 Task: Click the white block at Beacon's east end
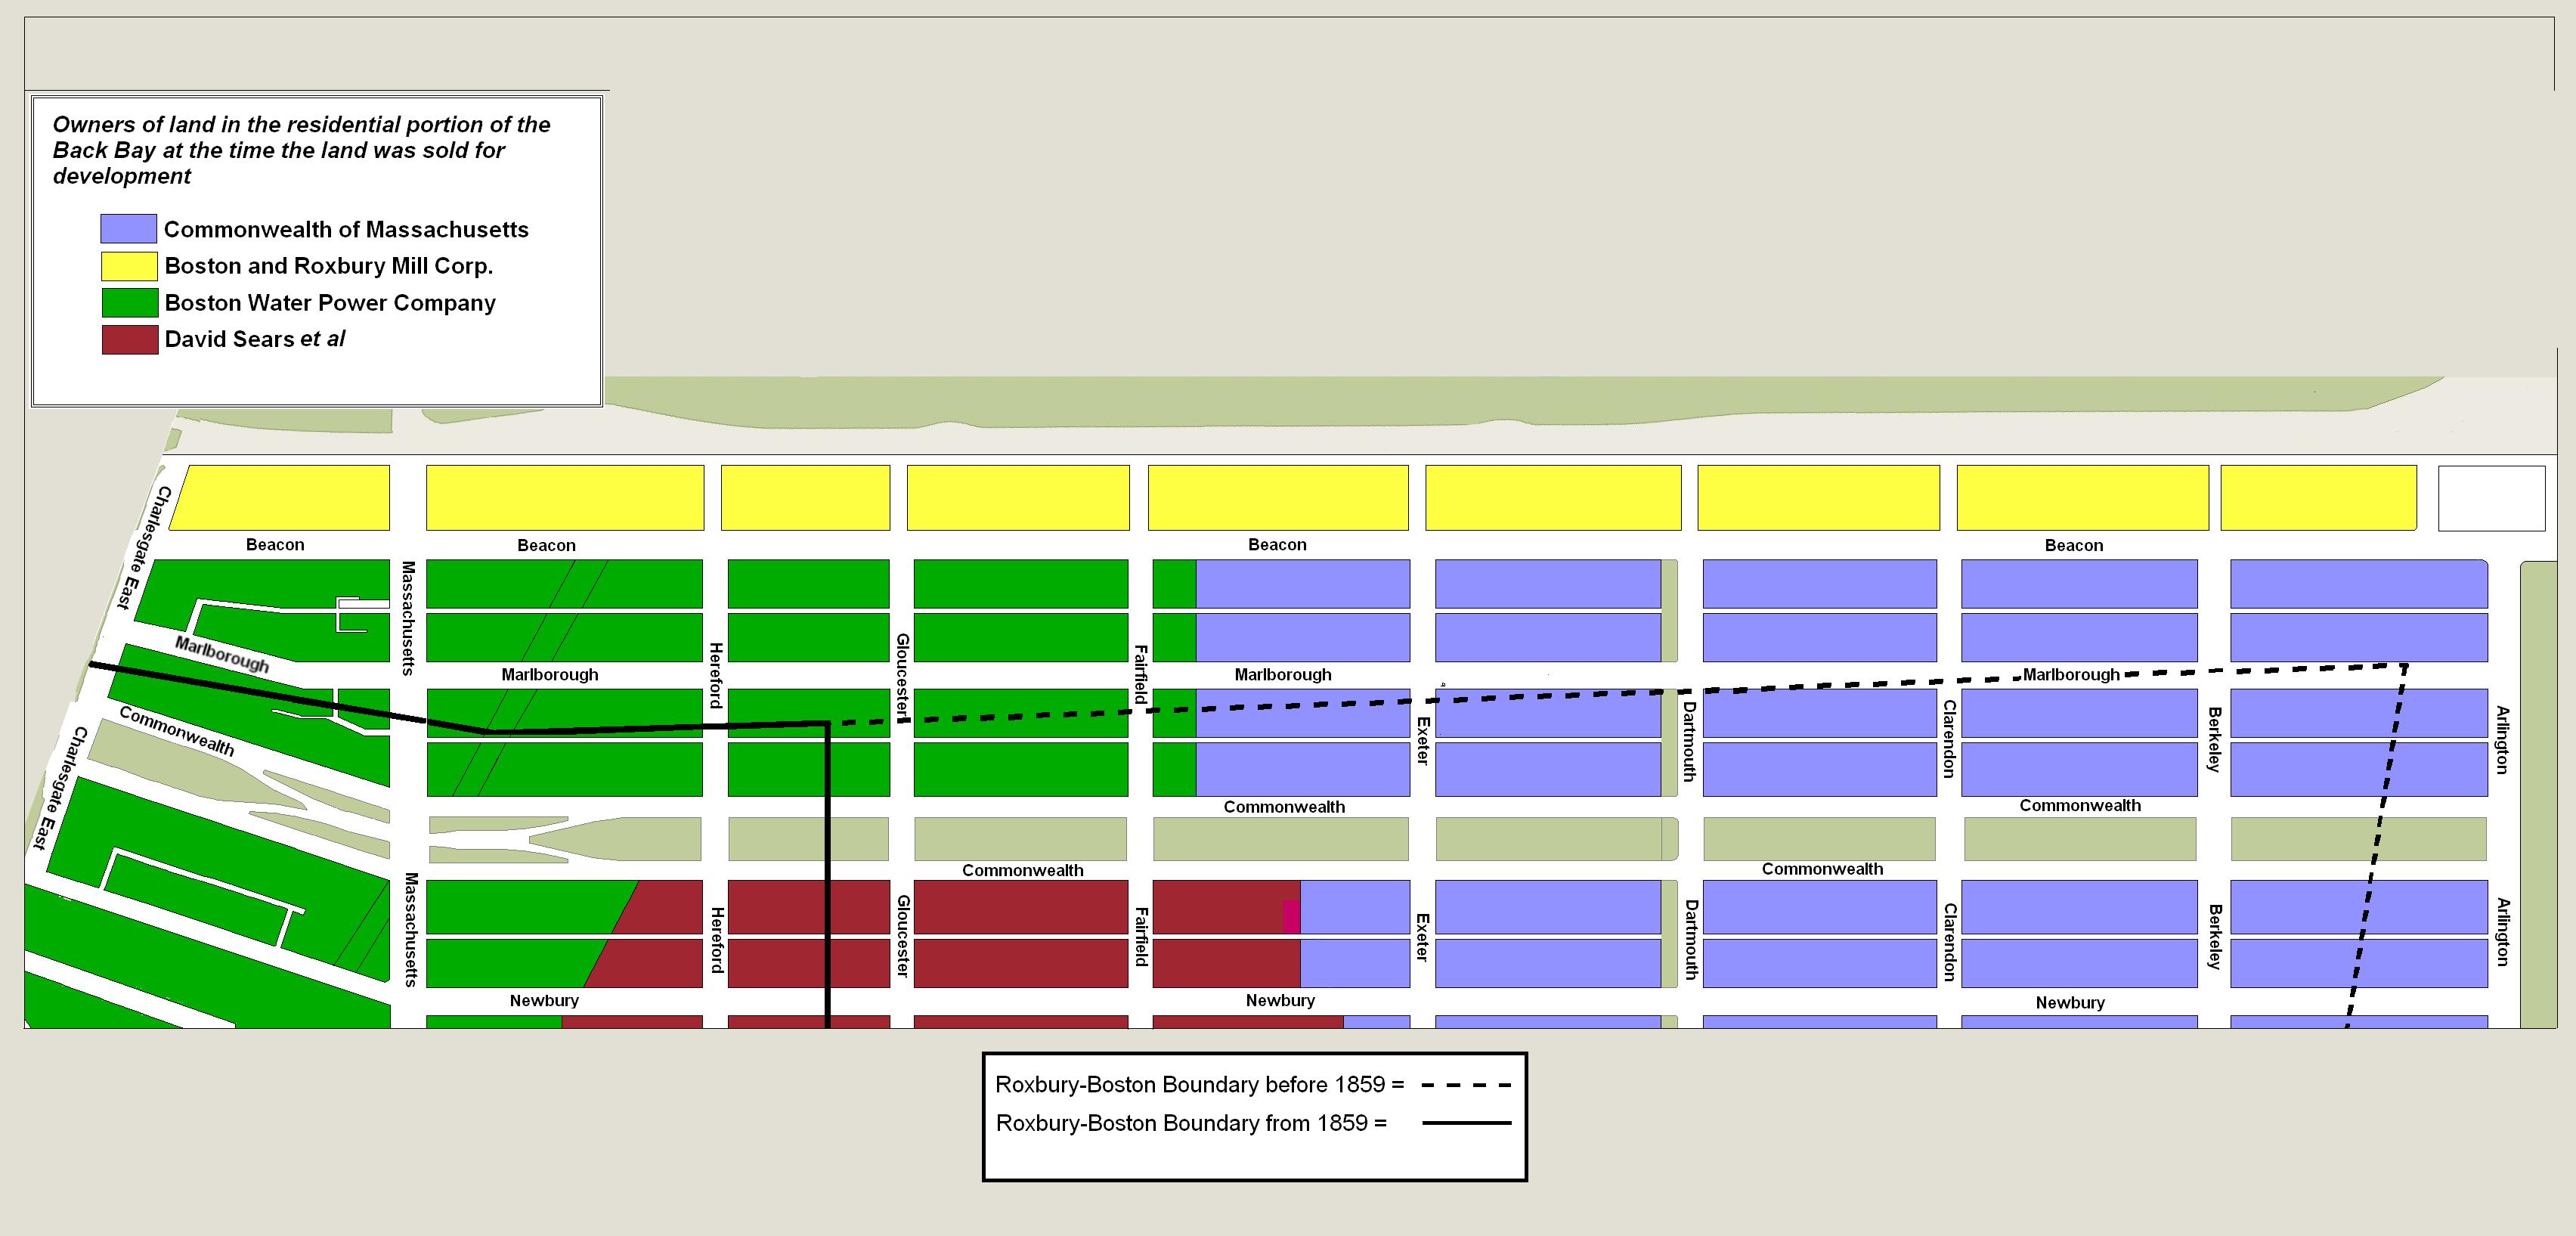click(x=2491, y=498)
